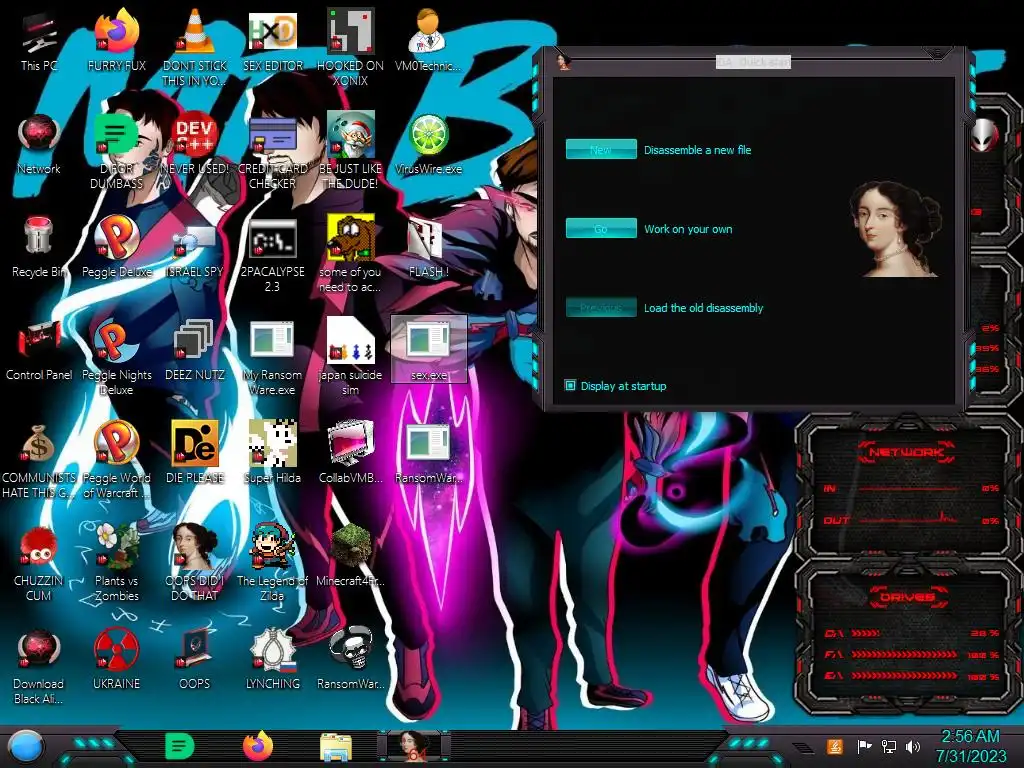Click Previous to load old disassembly
The height and width of the screenshot is (768, 1024).
tap(601, 308)
